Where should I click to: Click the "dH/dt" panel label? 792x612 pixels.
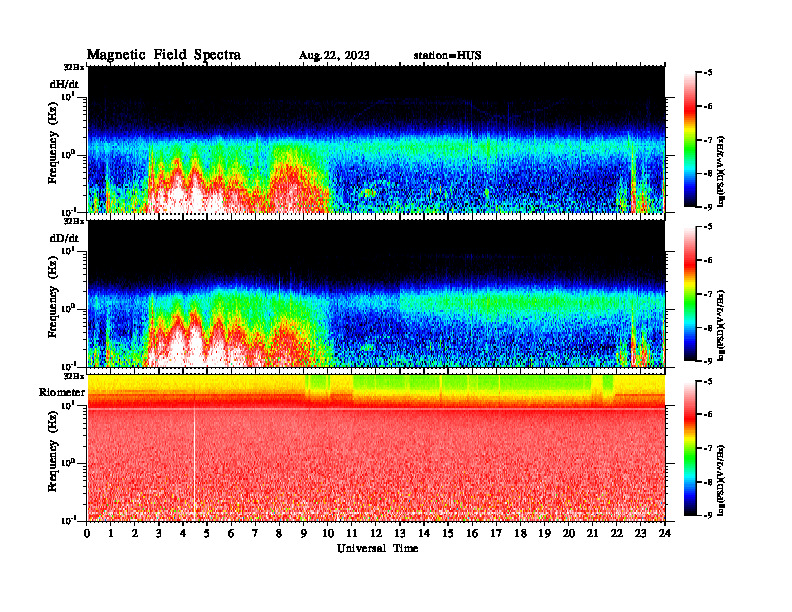click(64, 84)
